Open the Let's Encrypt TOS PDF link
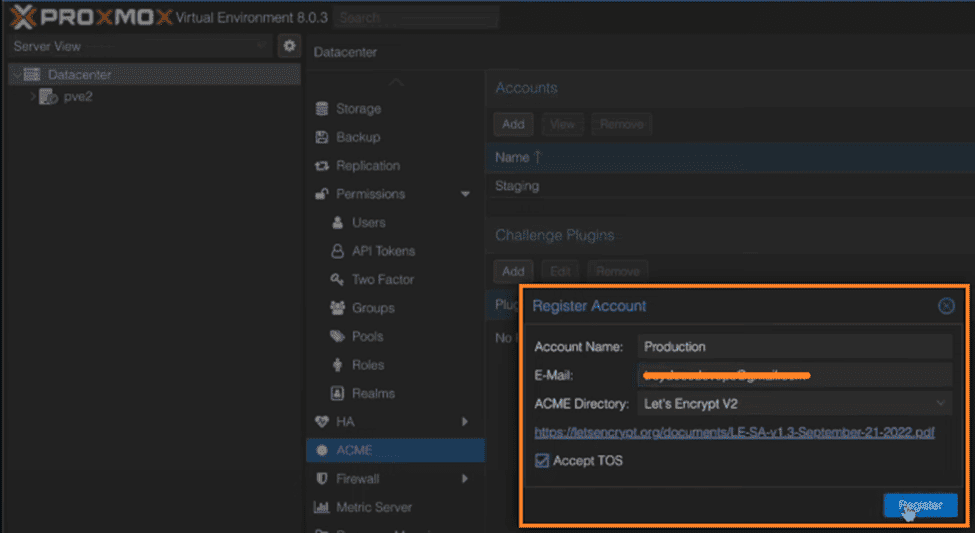975x533 pixels. [734, 432]
